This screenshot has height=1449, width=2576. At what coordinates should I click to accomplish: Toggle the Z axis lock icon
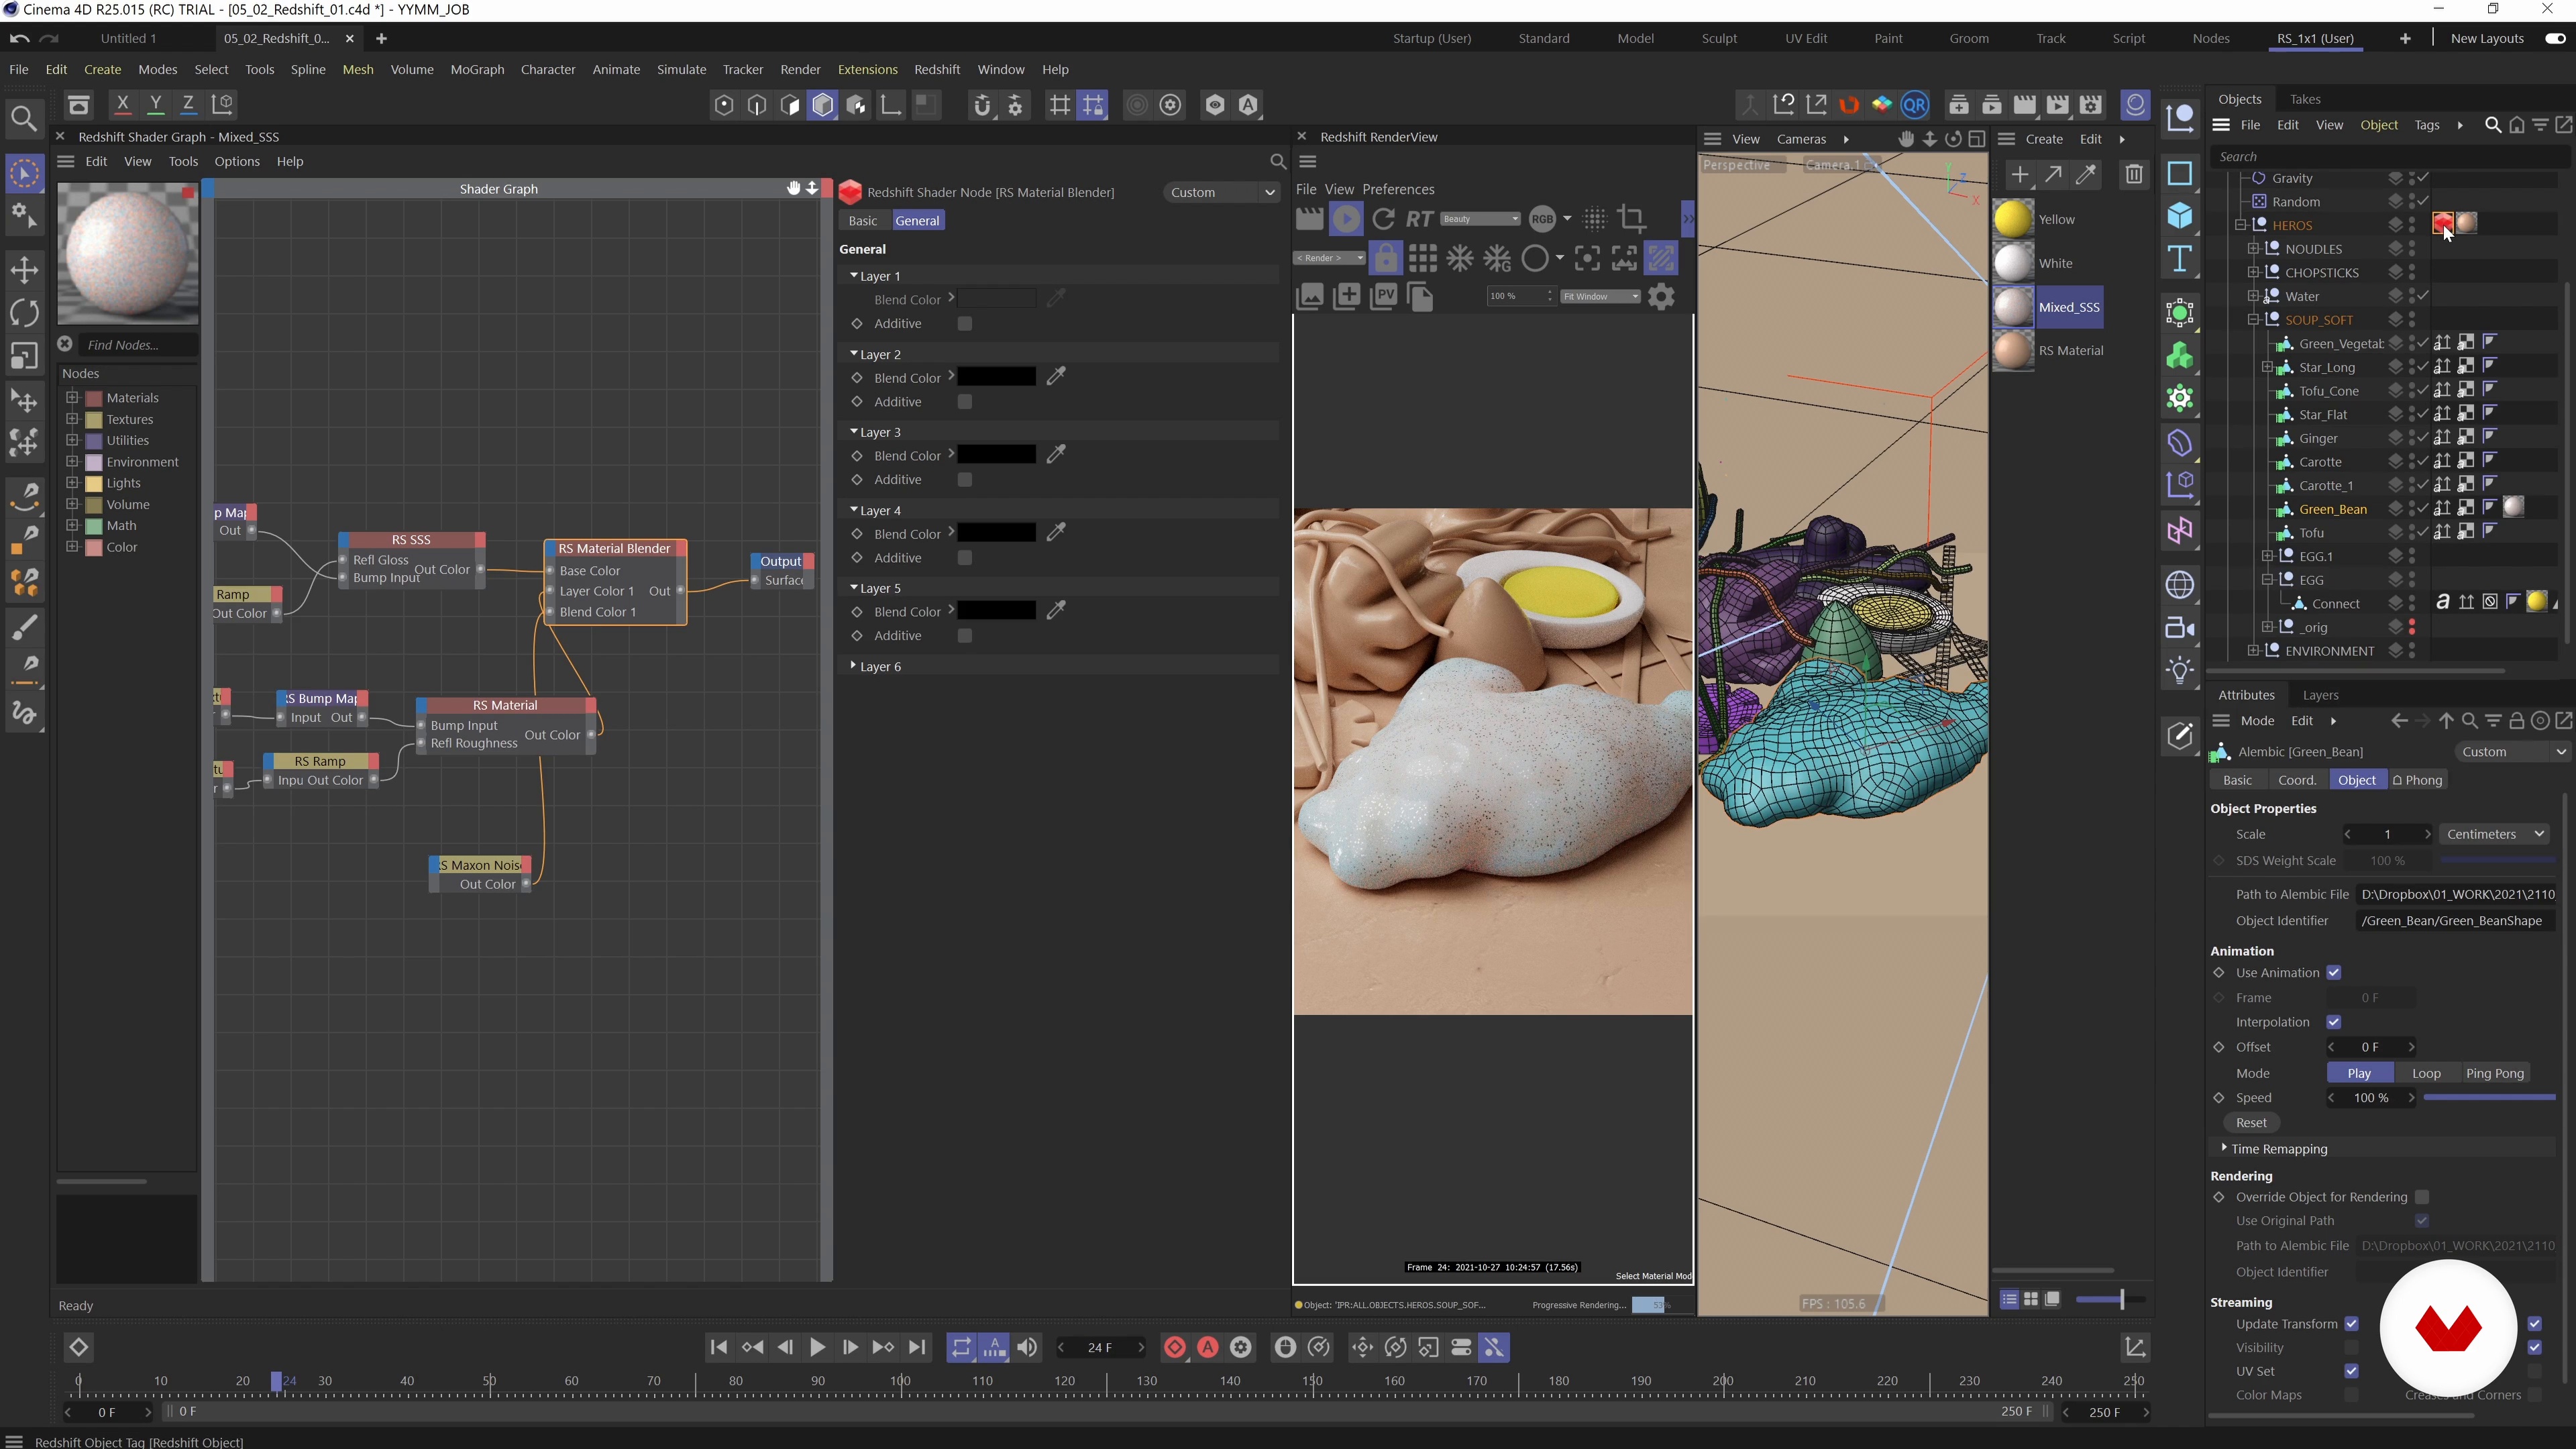[188, 104]
